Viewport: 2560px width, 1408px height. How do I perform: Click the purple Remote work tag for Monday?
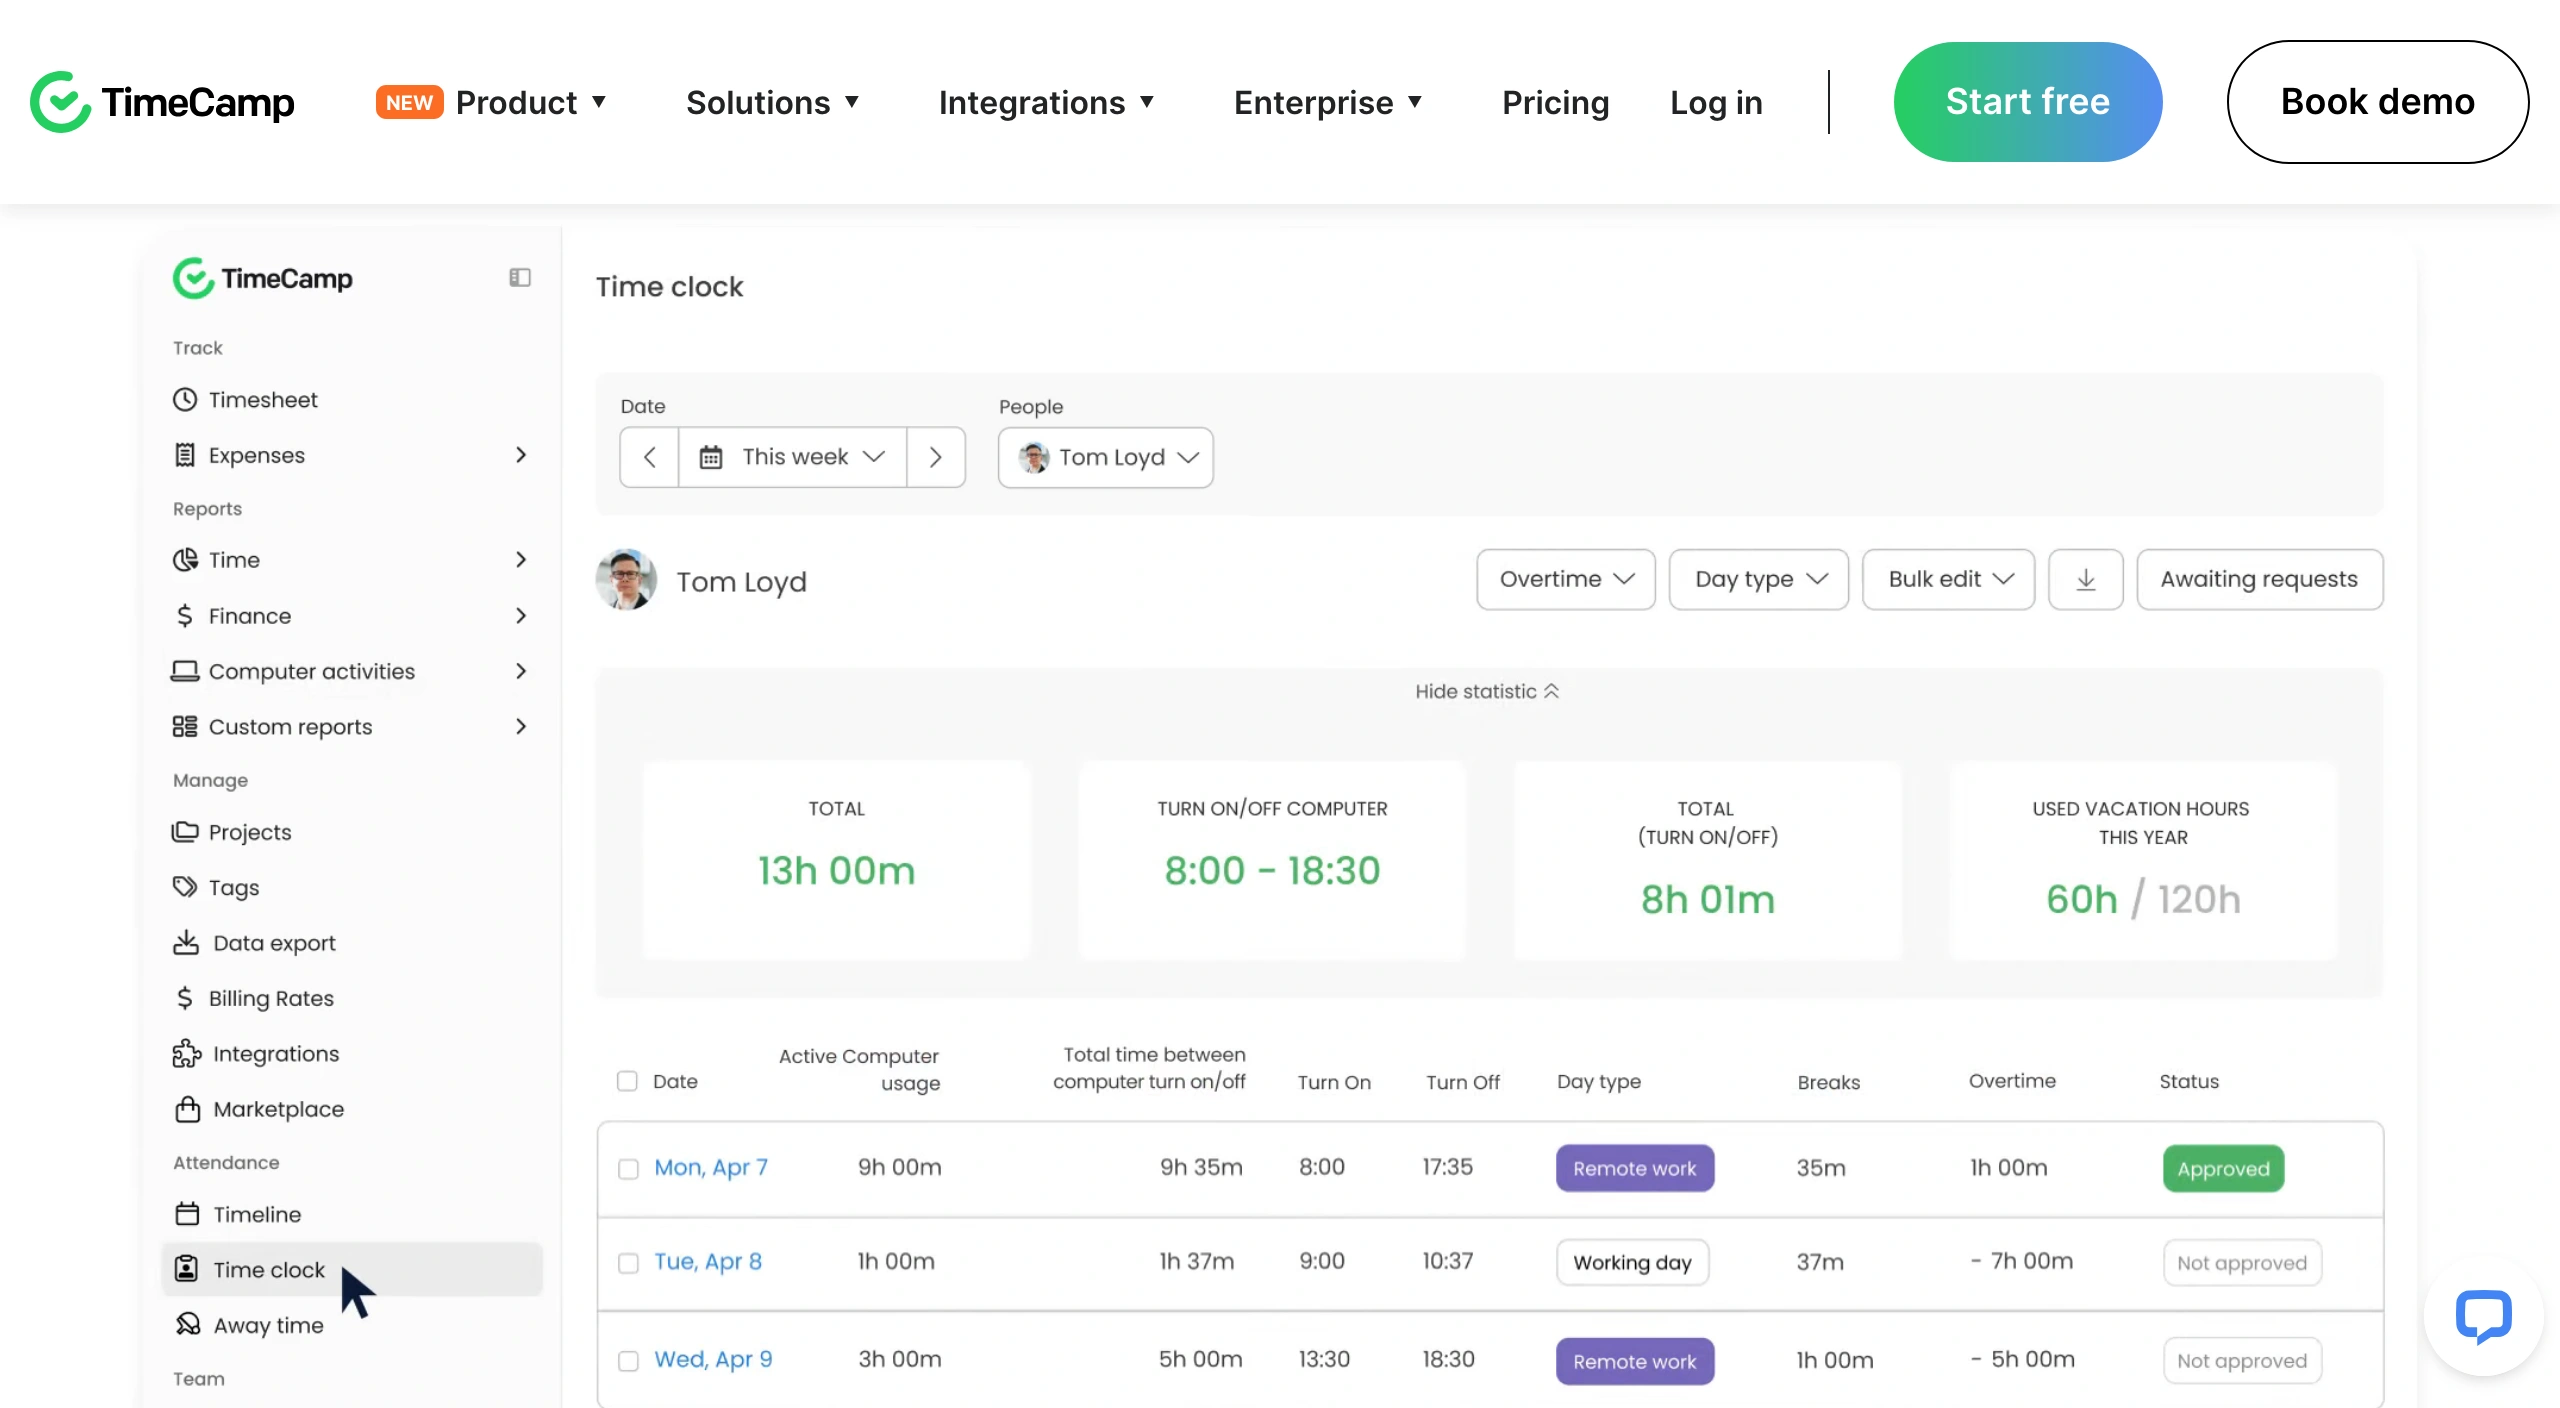1634,1168
